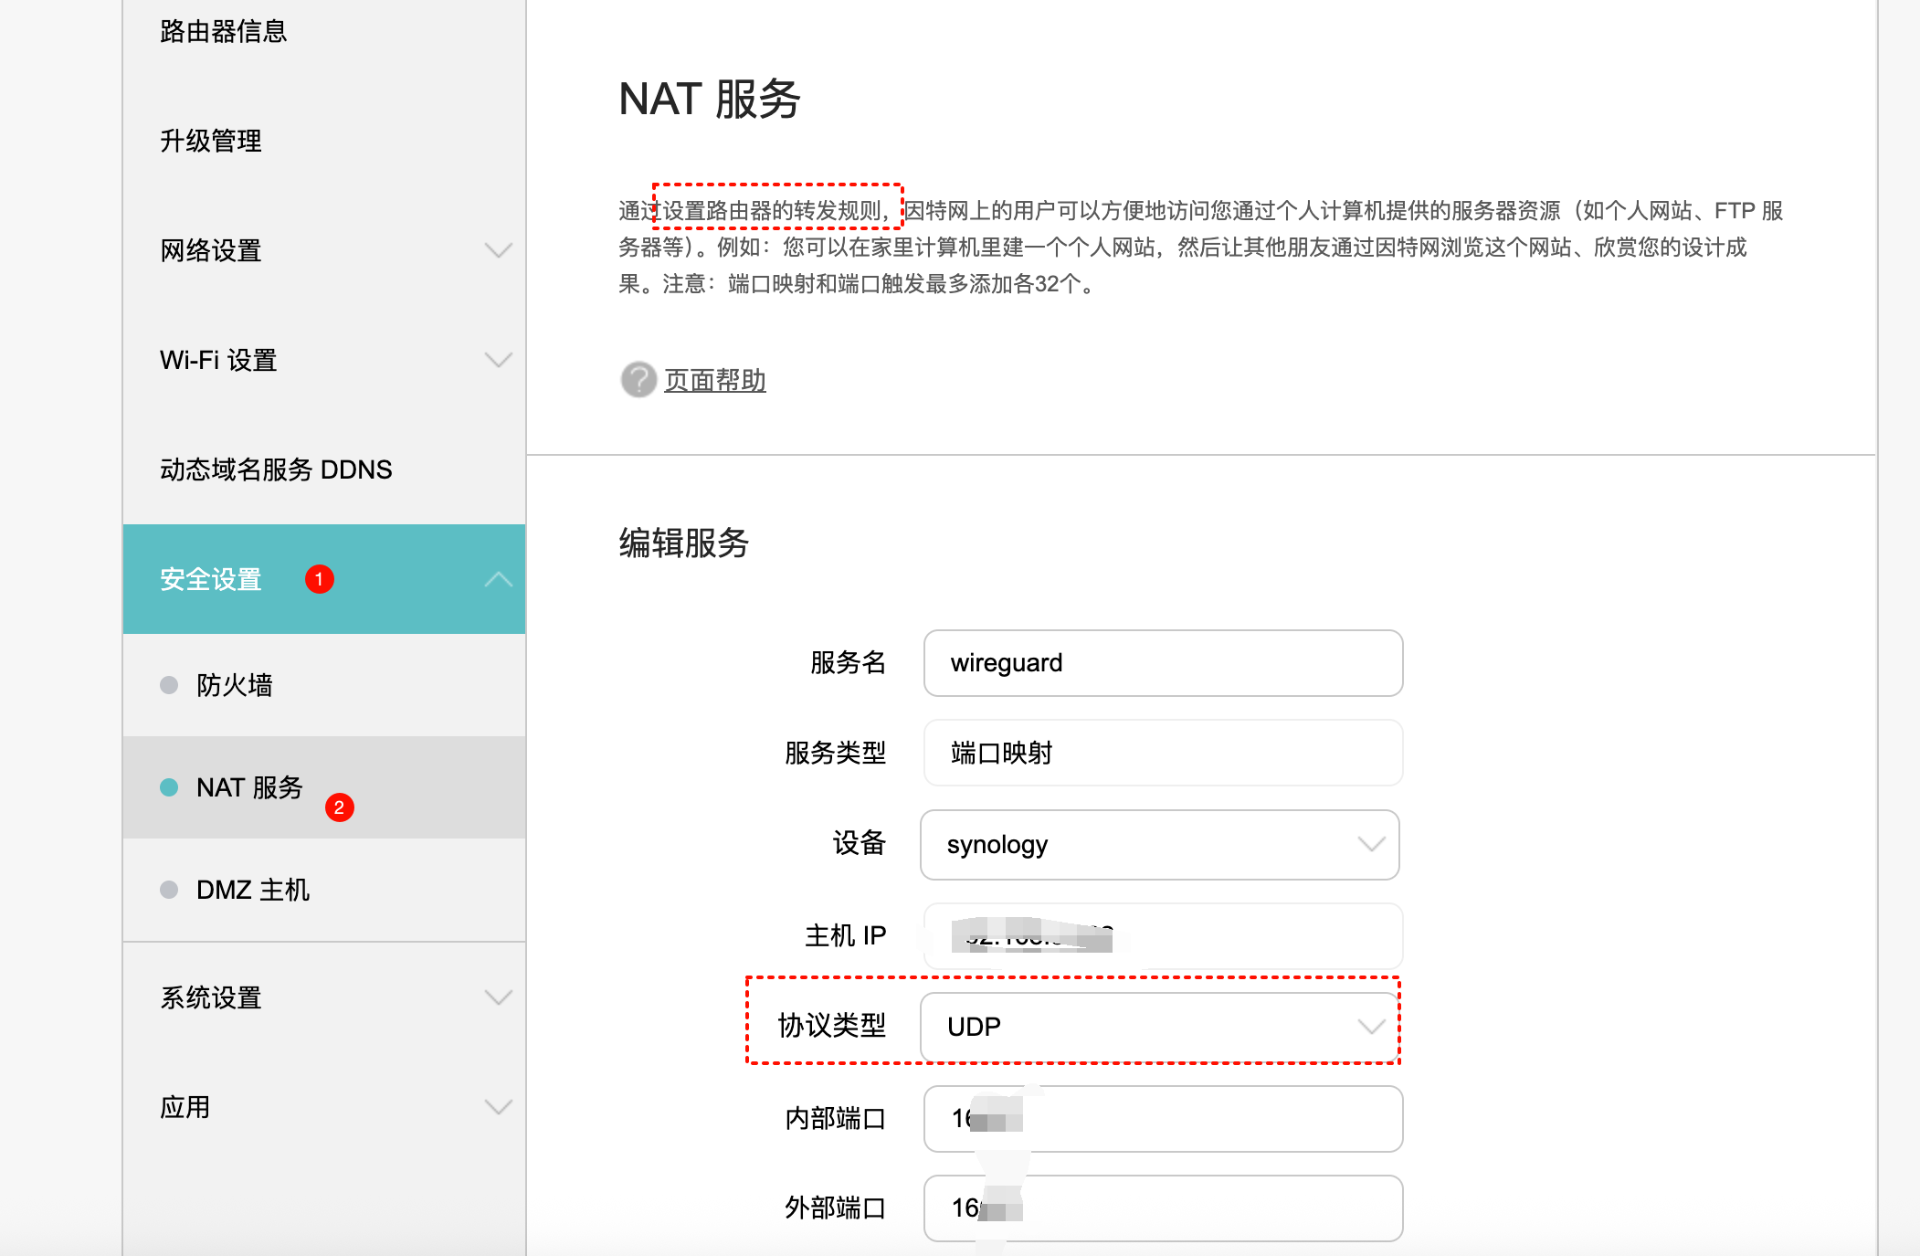Open 路由器信息 in the sidebar
This screenshot has height=1256, width=1920.
point(223,31)
